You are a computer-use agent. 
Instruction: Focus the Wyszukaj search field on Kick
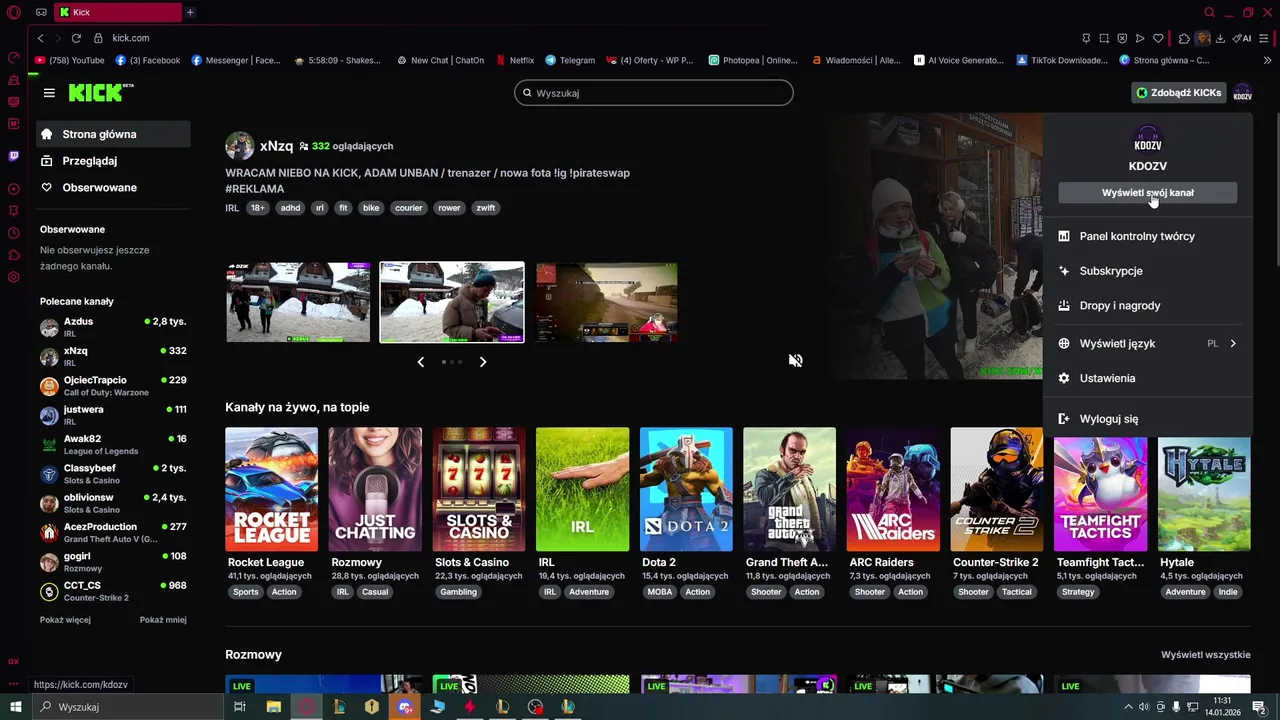pyautogui.click(x=654, y=93)
